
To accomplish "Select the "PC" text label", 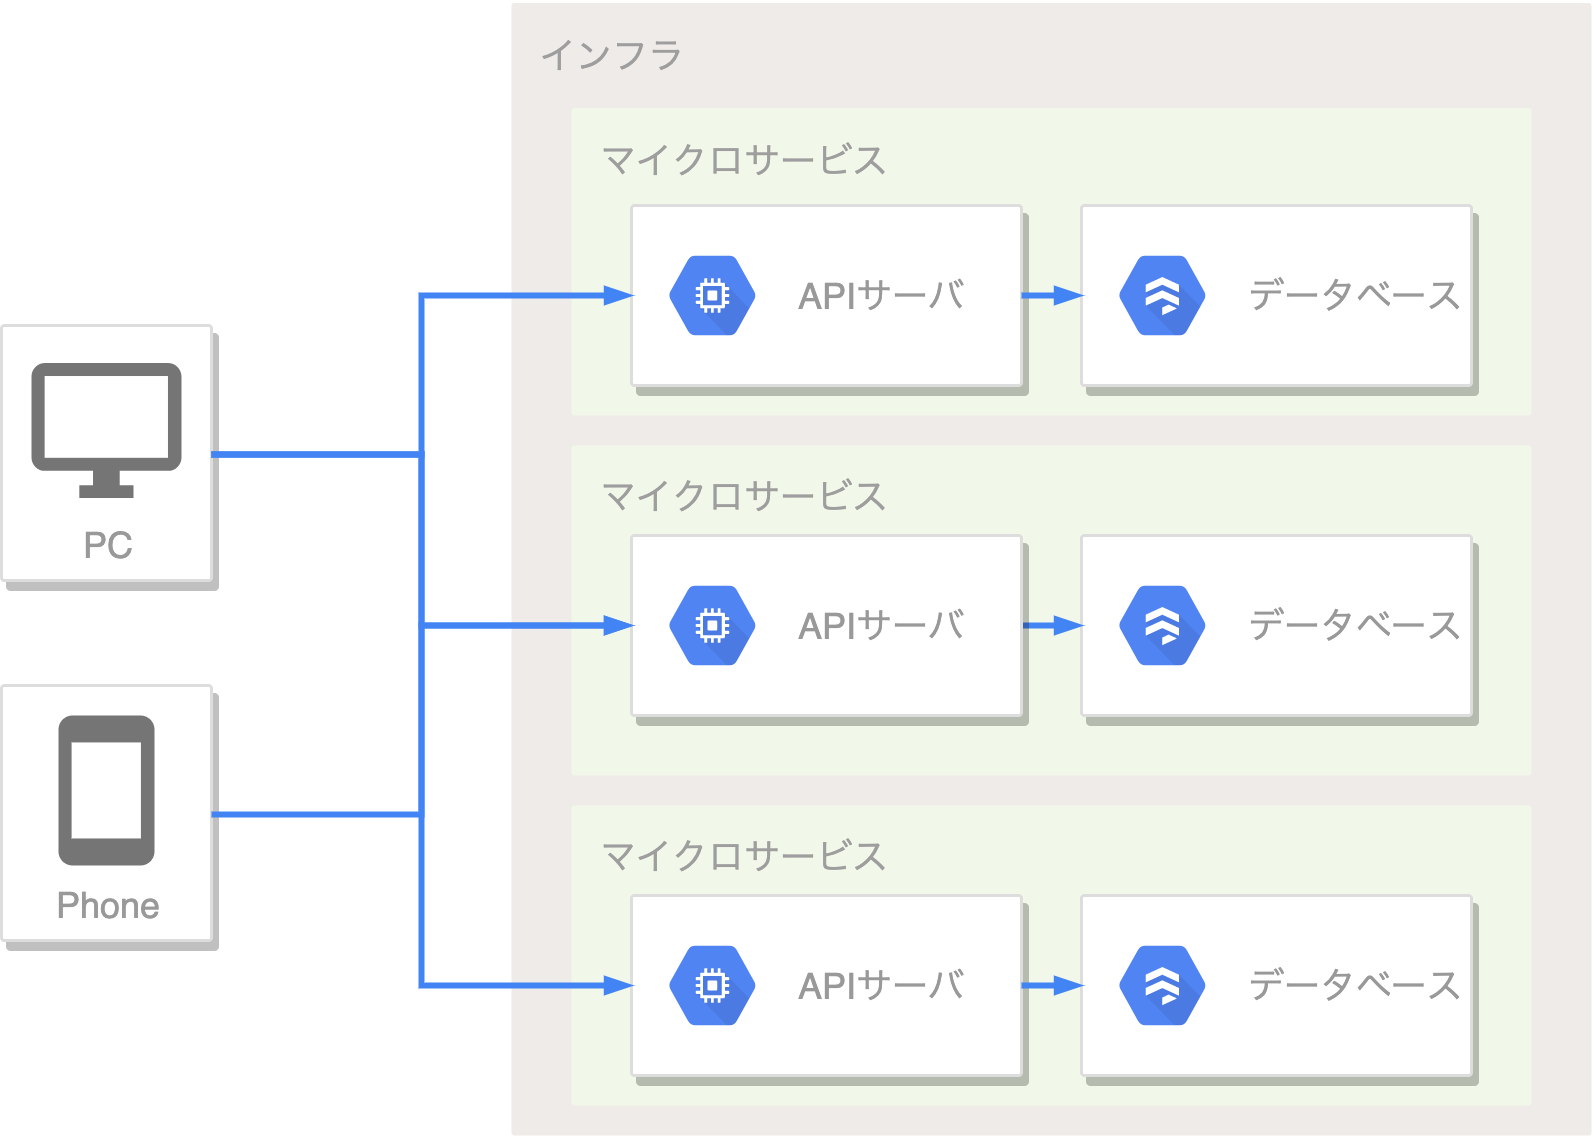I will 108,546.
